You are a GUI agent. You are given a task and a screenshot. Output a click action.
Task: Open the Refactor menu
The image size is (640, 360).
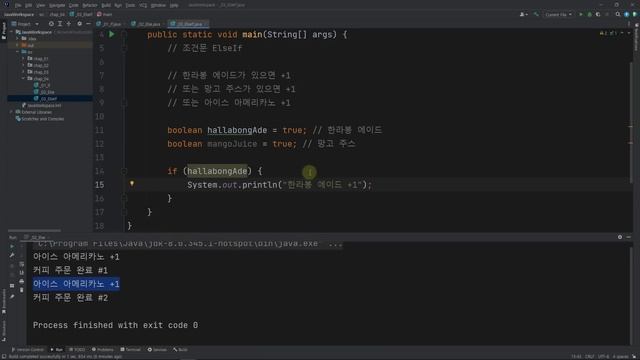point(90,5)
